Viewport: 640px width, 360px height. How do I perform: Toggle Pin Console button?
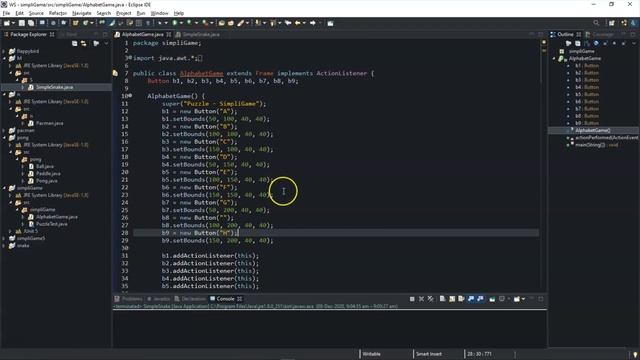(x=492, y=299)
